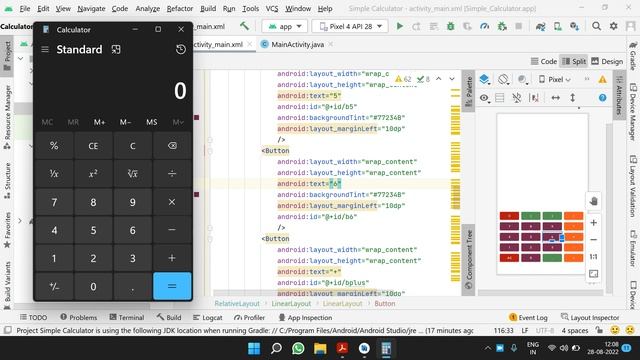Open Windows Start button on taskbar

coord(254,348)
